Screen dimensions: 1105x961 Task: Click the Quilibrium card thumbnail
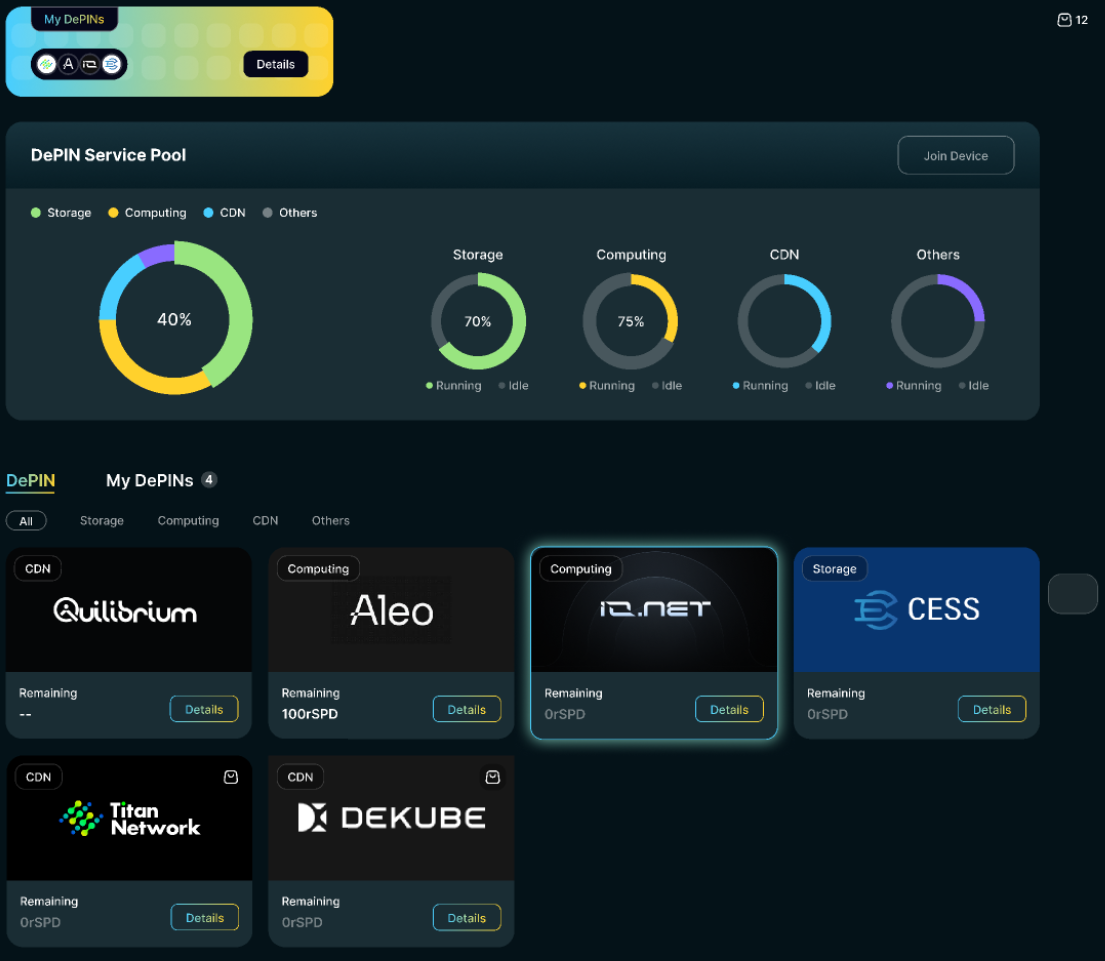129,610
